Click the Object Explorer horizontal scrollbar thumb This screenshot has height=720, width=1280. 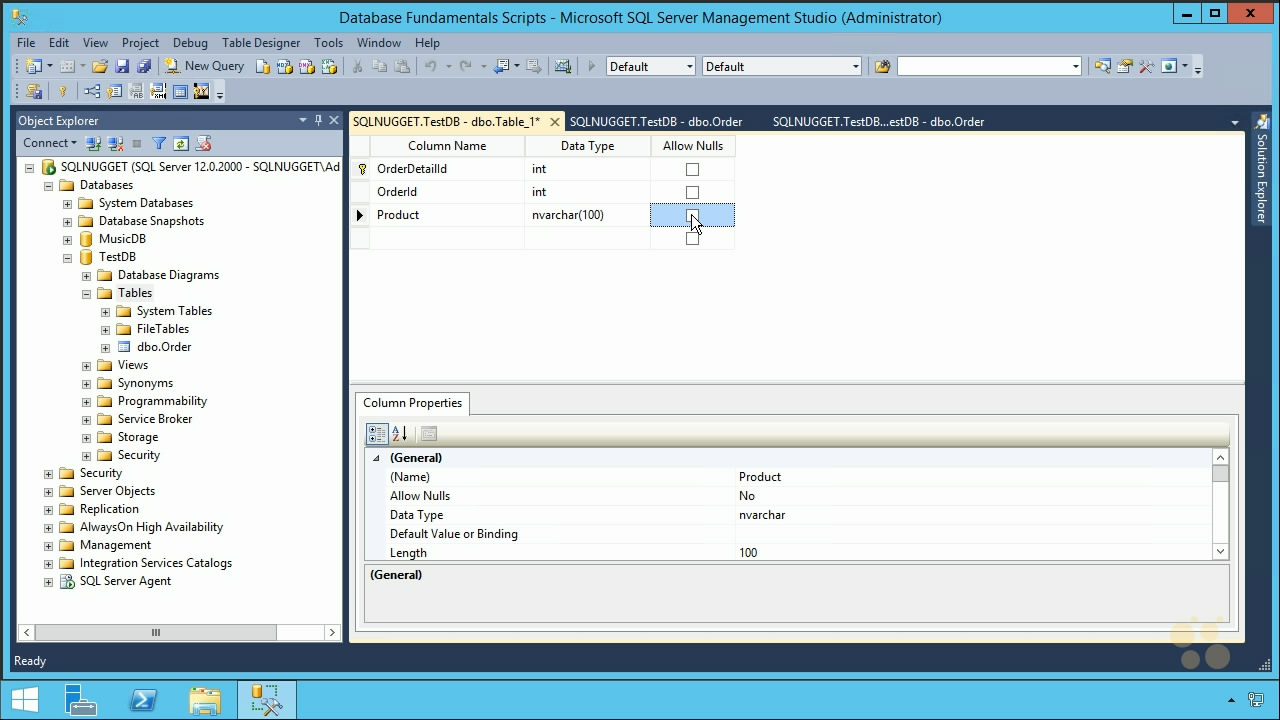click(156, 632)
